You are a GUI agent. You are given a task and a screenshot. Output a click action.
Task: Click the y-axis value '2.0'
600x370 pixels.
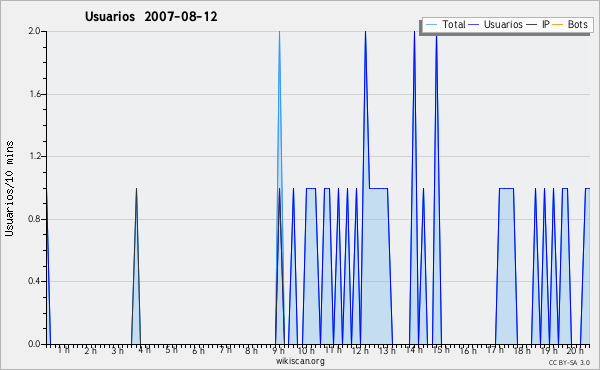pyautogui.click(x=34, y=31)
